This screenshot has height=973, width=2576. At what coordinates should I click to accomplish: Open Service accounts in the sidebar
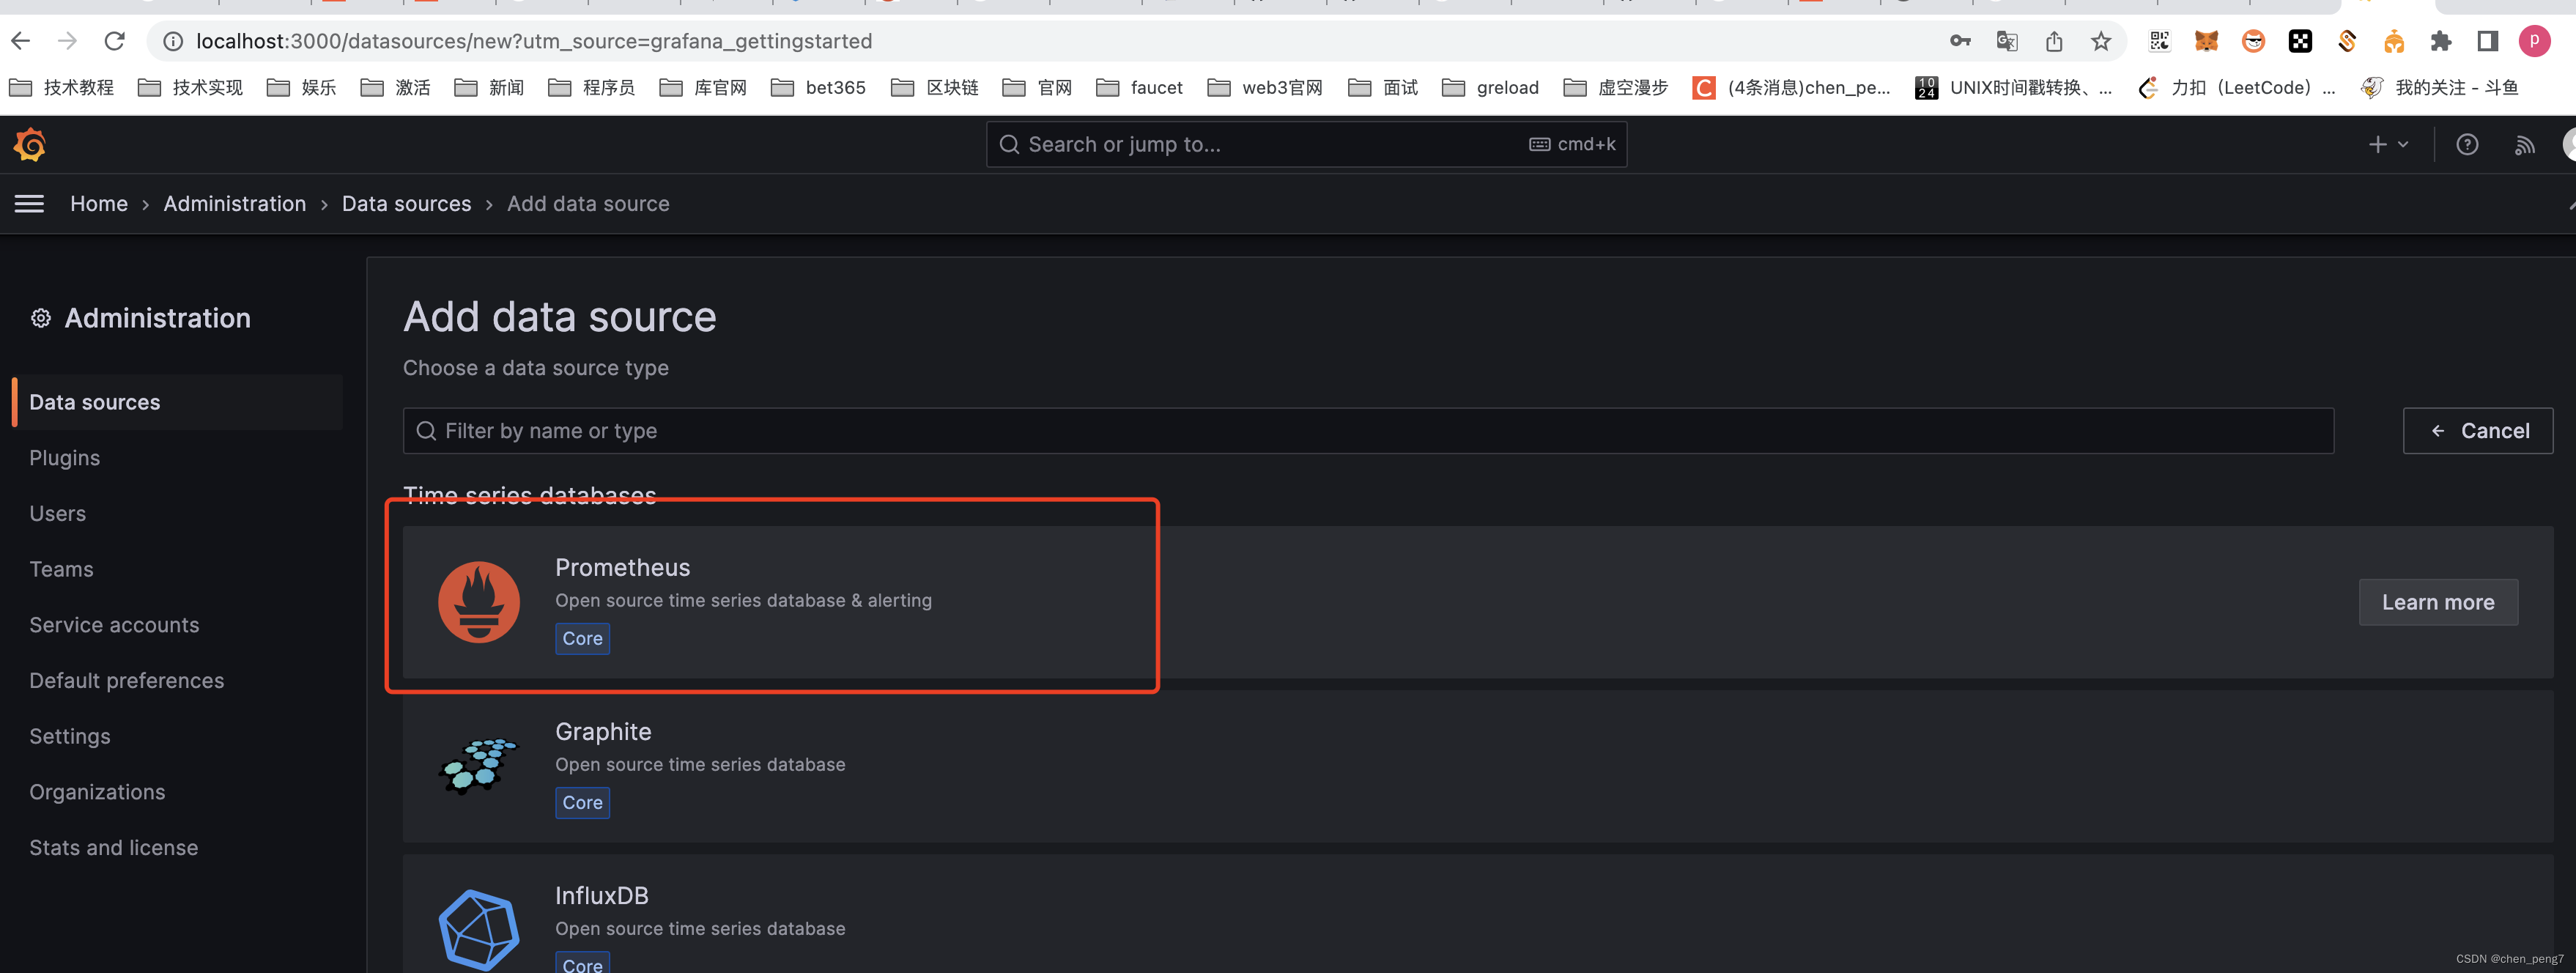114,625
